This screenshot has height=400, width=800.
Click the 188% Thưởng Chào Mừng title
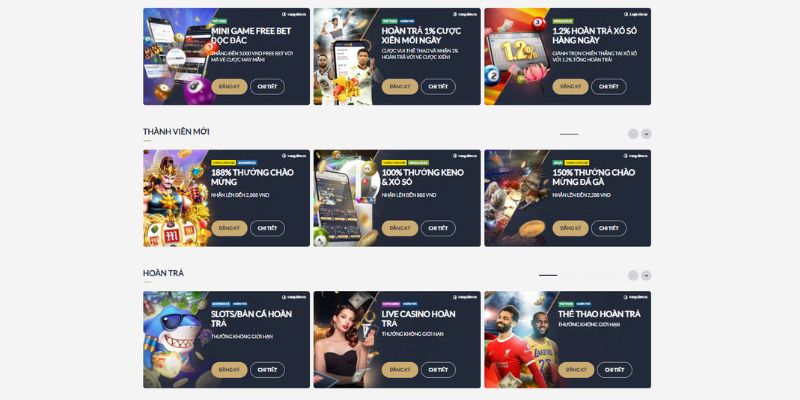pos(252,177)
